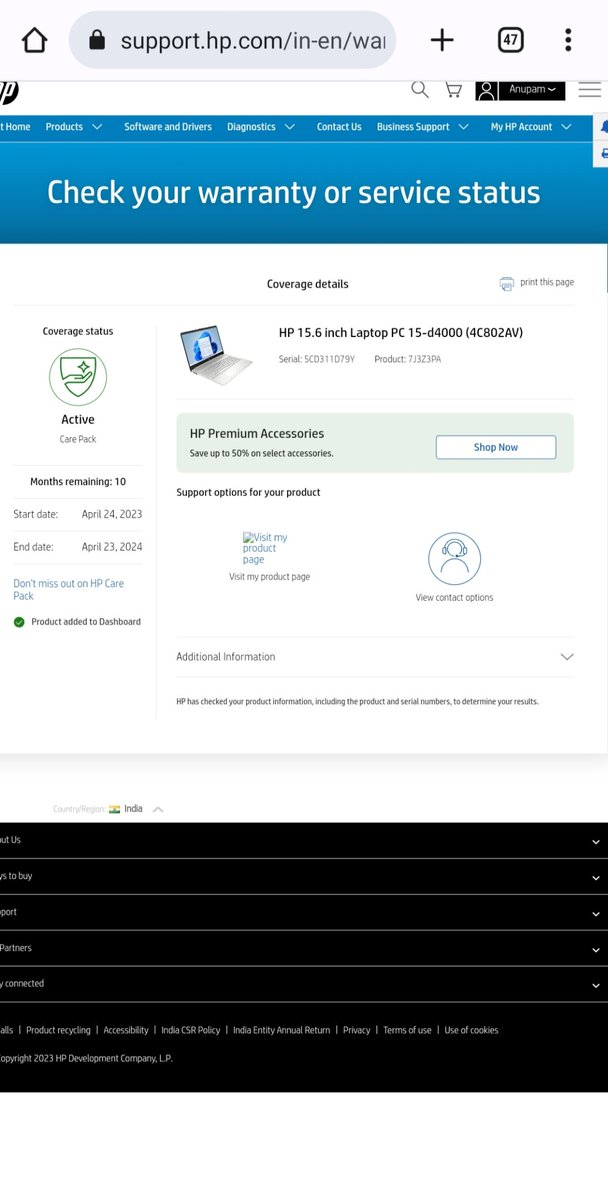Open the Anupam account dropdown
This screenshot has width=608, height=1200.
tap(532, 90)
